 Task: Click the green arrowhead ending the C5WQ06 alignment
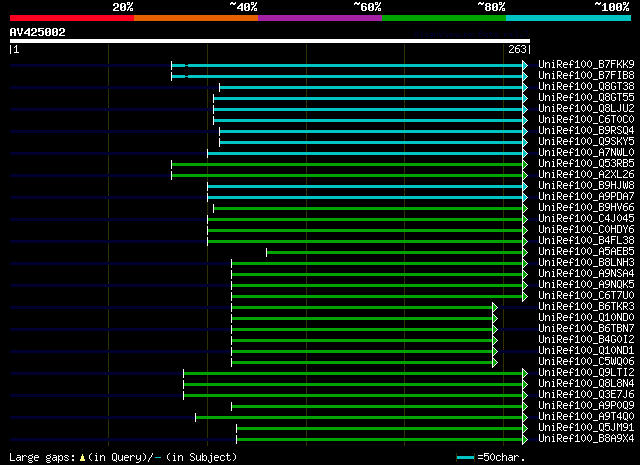tap(495, 363)
